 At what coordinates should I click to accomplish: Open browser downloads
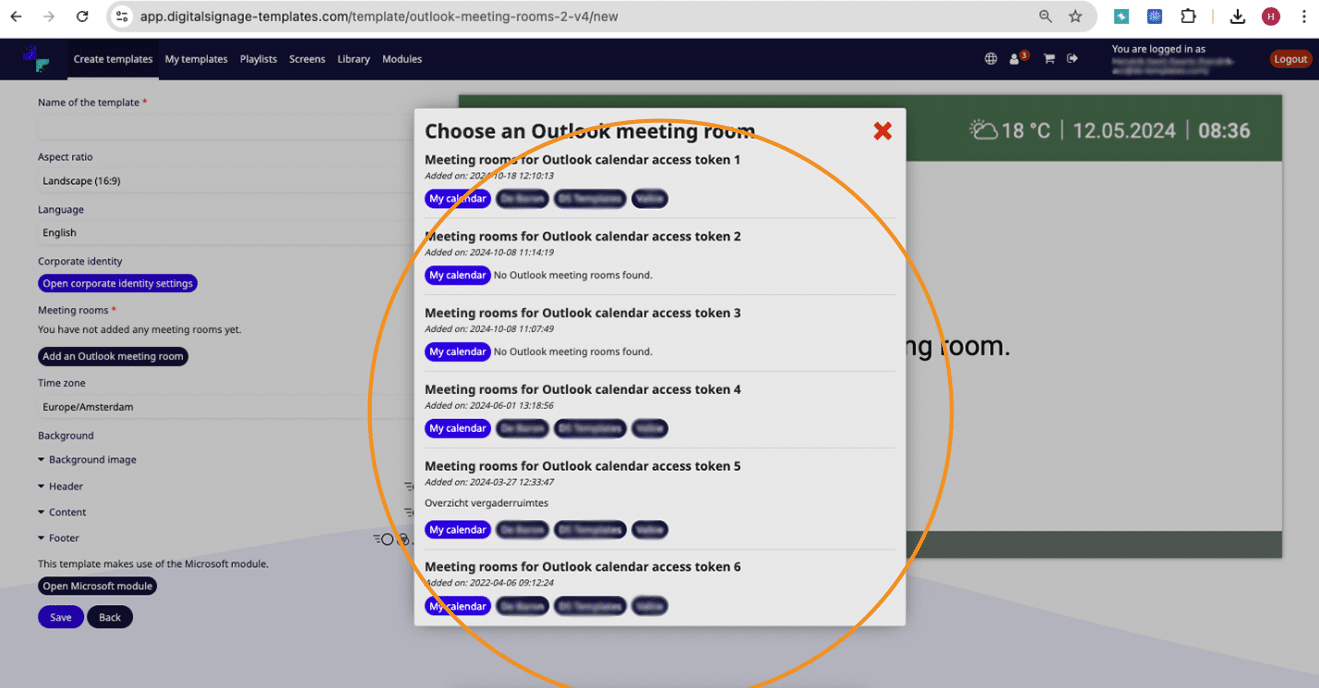tap(1237, 16)
